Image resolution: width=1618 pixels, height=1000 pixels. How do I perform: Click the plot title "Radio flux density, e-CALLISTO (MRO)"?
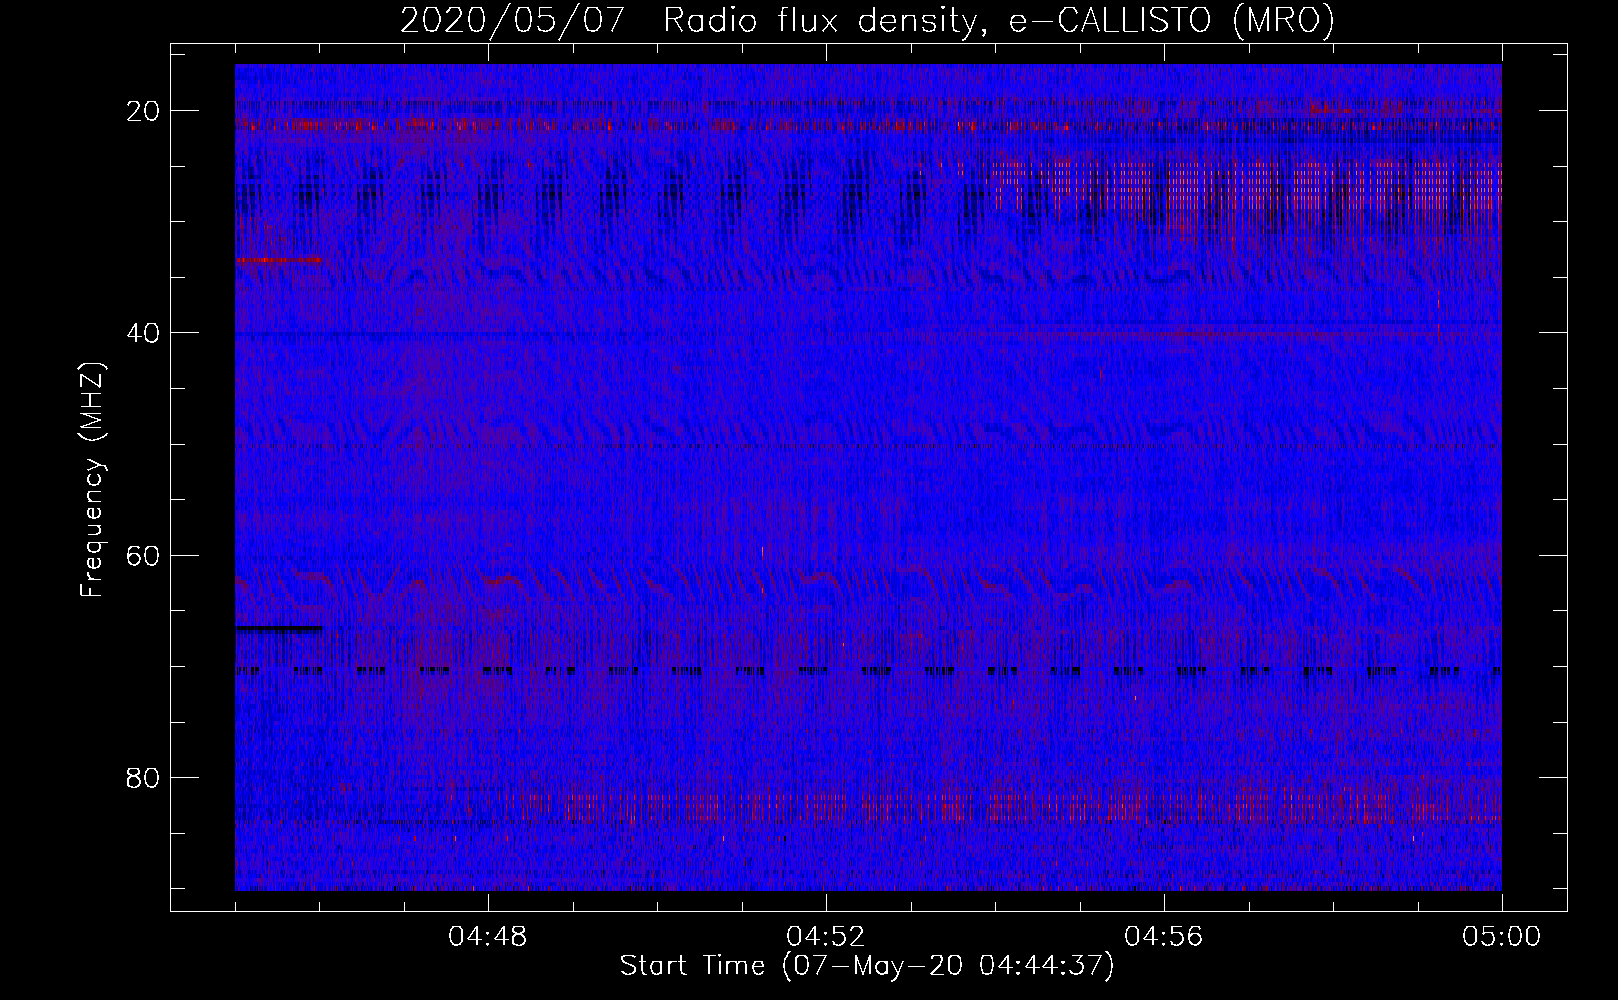[x=998, y=21]
